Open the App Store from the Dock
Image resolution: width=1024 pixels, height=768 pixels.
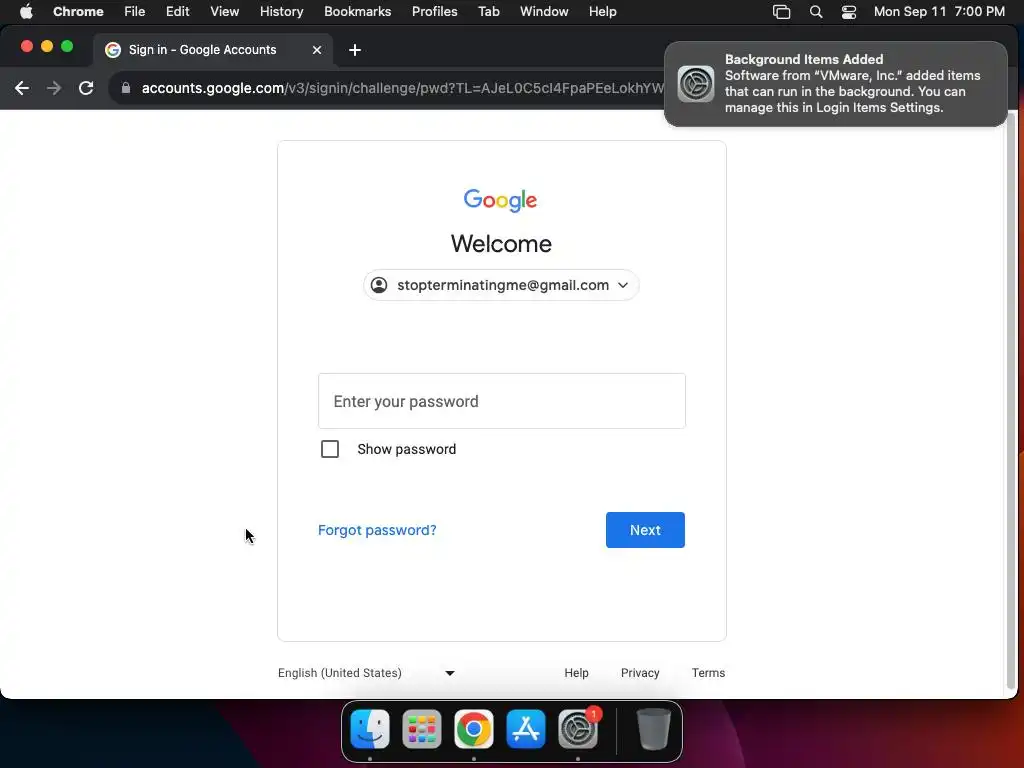pyautogui.click(x=526, y=729)
